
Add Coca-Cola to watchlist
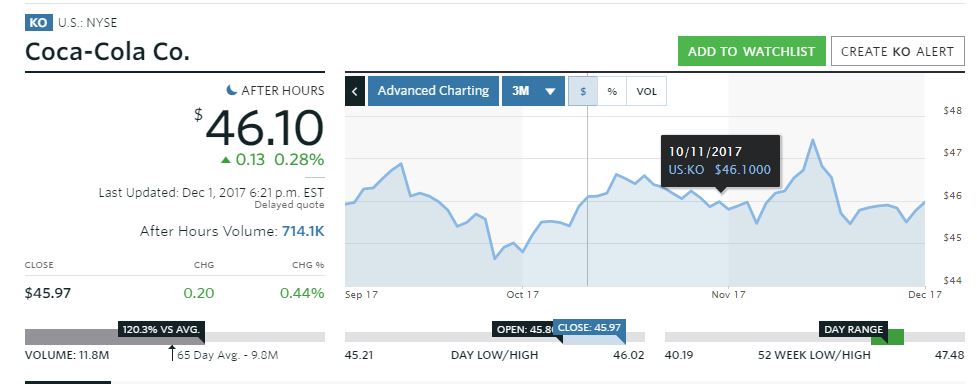click(x=751, y=51)
